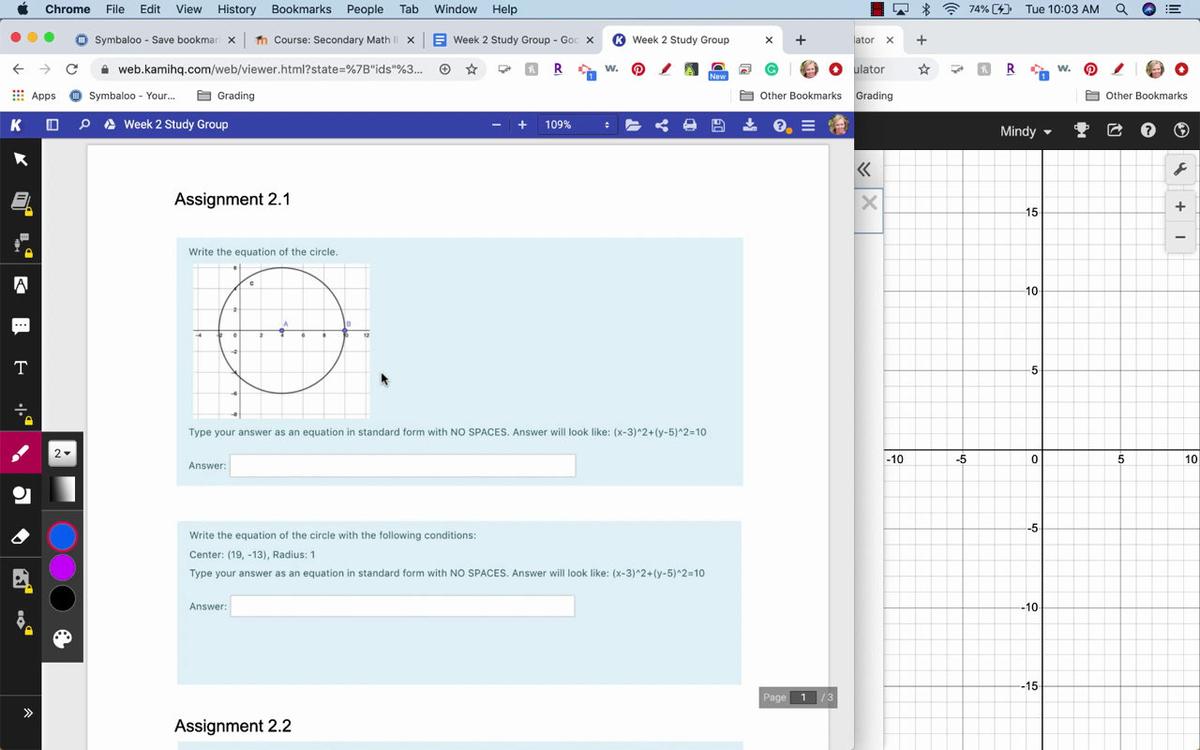Toggle the Kami sidebar panel
The height and width of the screenshot is (750, 1200).
(x=52, y=125)
